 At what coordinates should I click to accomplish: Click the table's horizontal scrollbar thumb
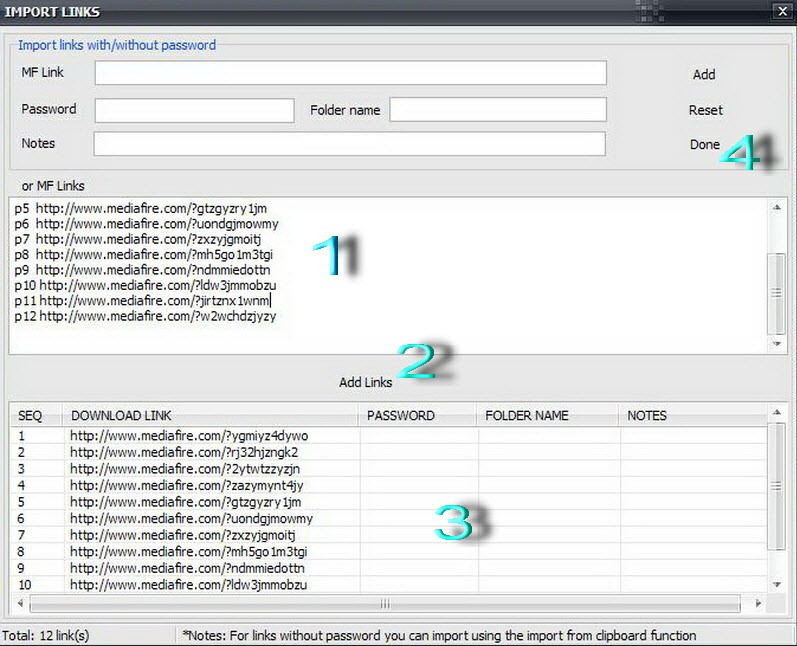click(x=385, y=604)
